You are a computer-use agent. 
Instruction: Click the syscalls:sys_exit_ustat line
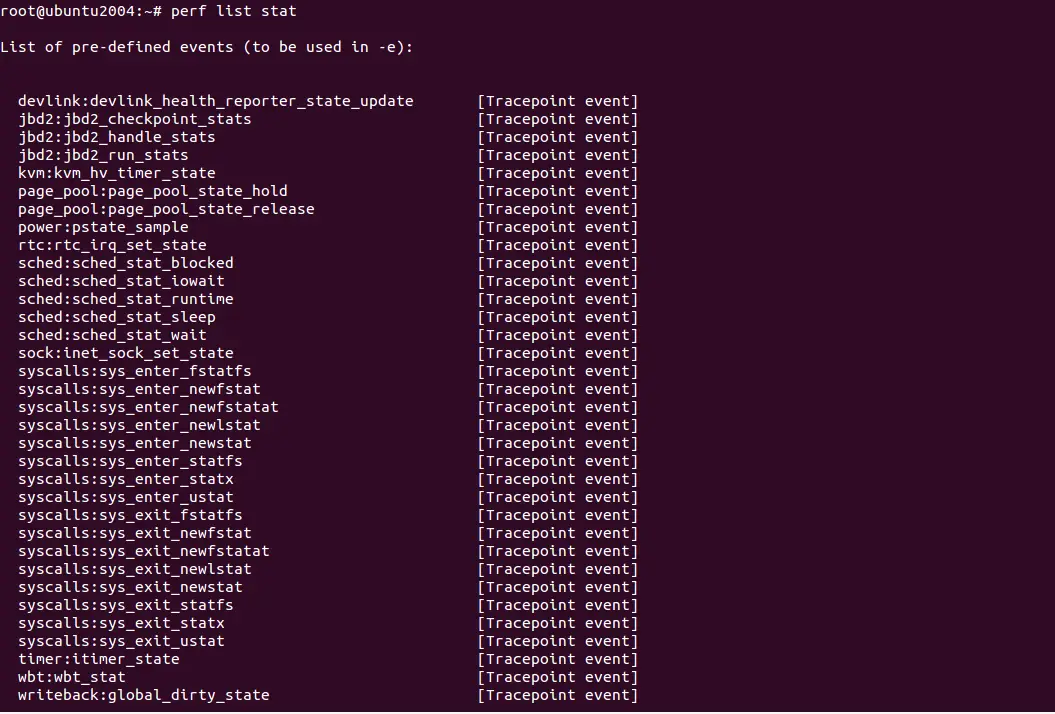click(121, 641)
